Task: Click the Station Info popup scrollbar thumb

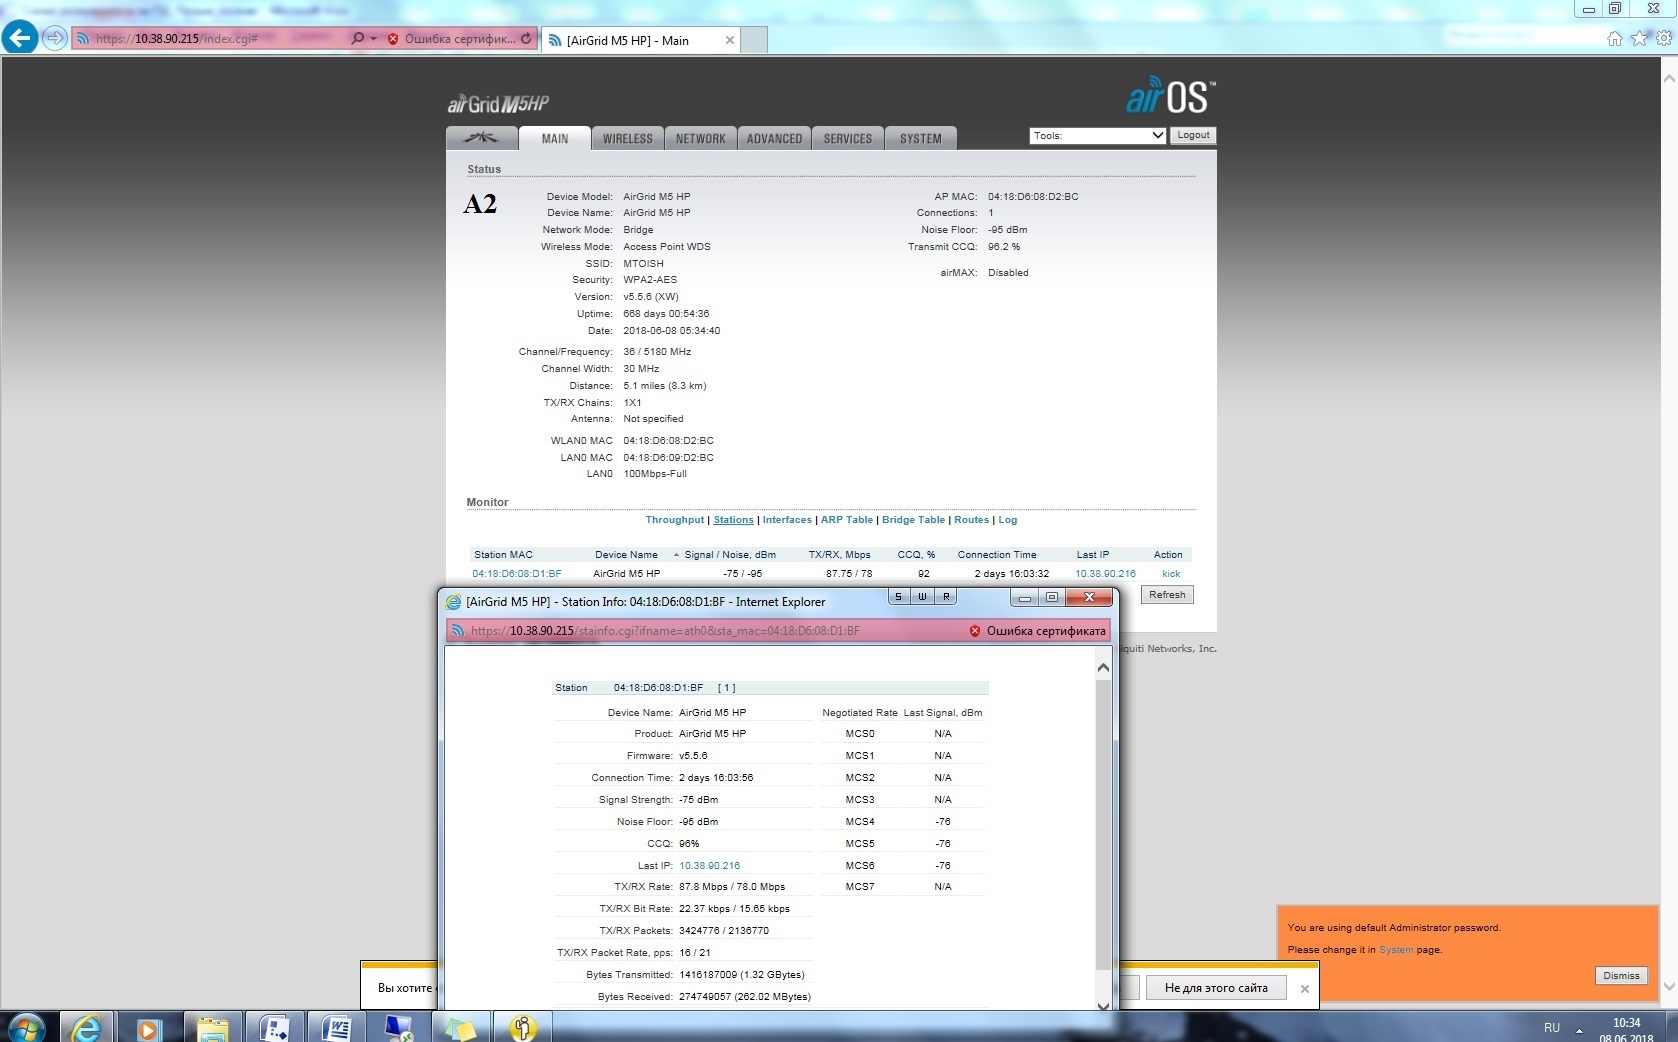Action: [x=1103, y=826]
